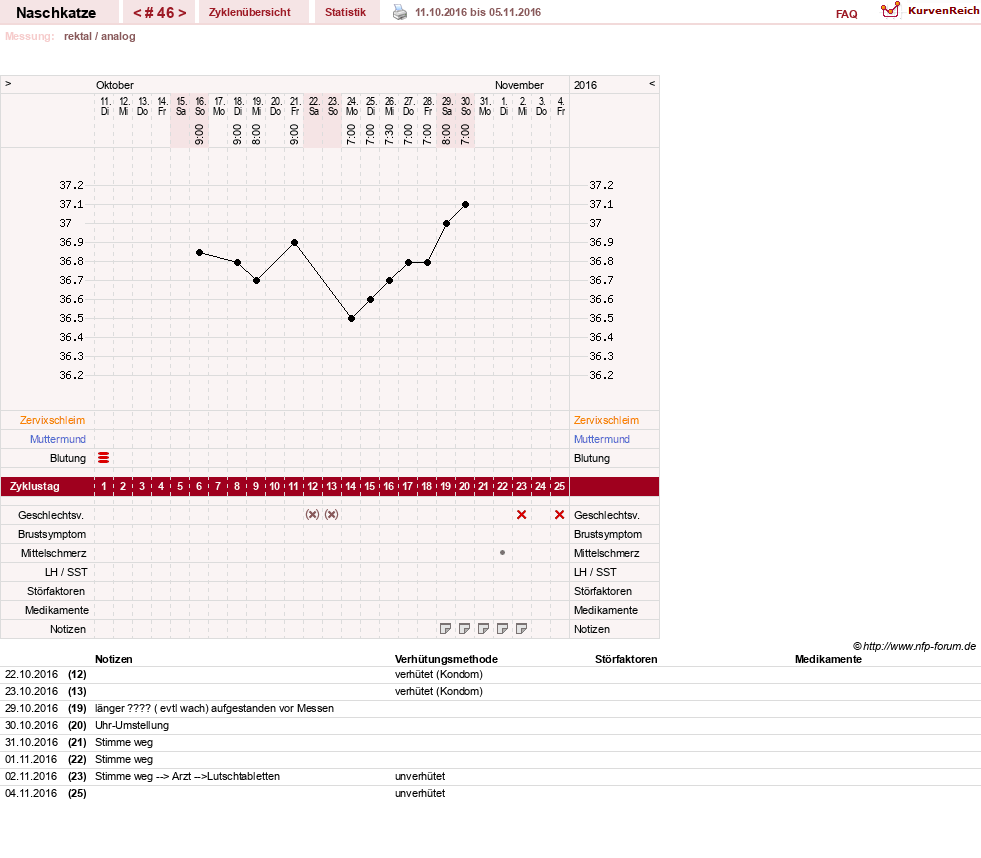Go to the previous cycle arrow before #46
981x858 pixels.
137,13
